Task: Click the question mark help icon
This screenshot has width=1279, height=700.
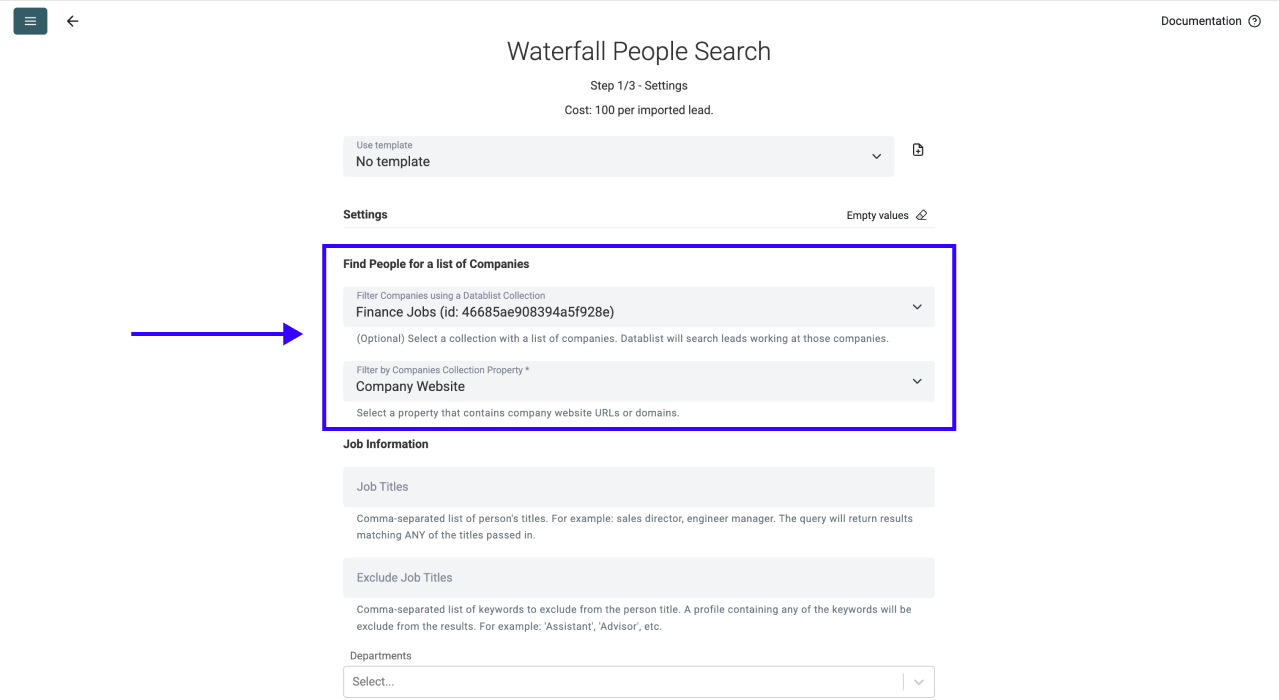Action: (1255, 21)
